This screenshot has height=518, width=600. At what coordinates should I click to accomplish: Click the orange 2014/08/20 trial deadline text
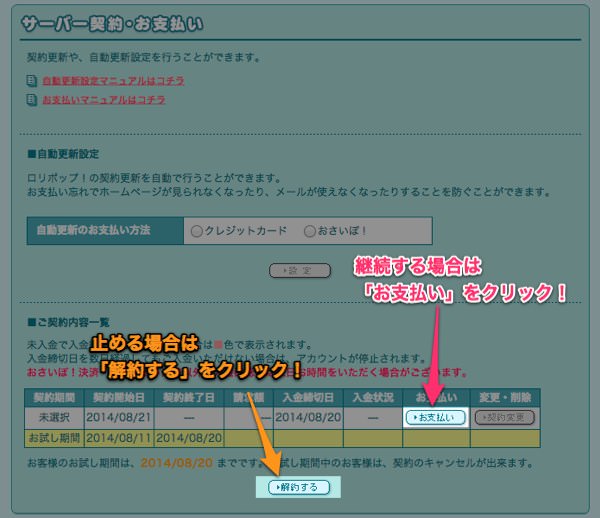pos(176,463)
